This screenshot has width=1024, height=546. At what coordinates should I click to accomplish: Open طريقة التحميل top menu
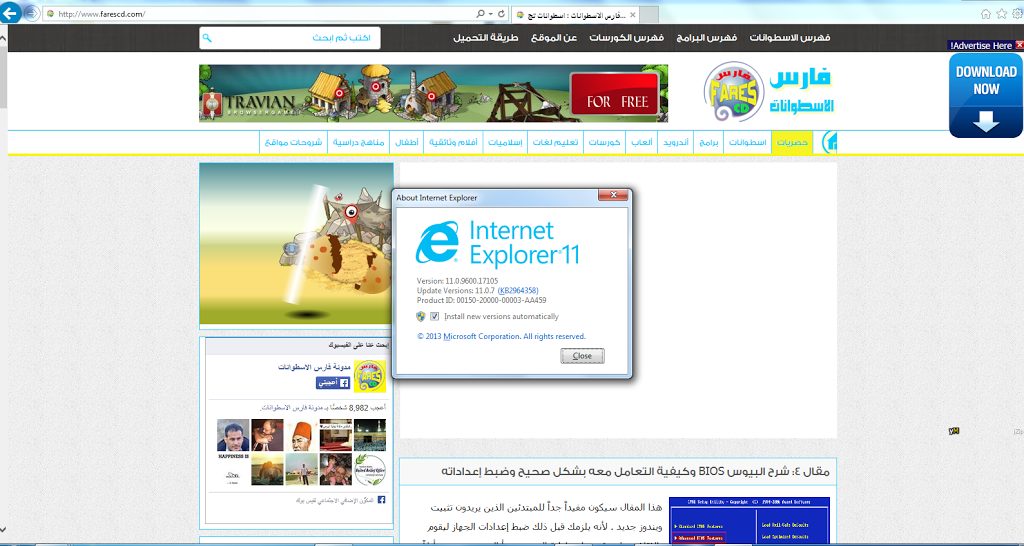tap(486, 38)
